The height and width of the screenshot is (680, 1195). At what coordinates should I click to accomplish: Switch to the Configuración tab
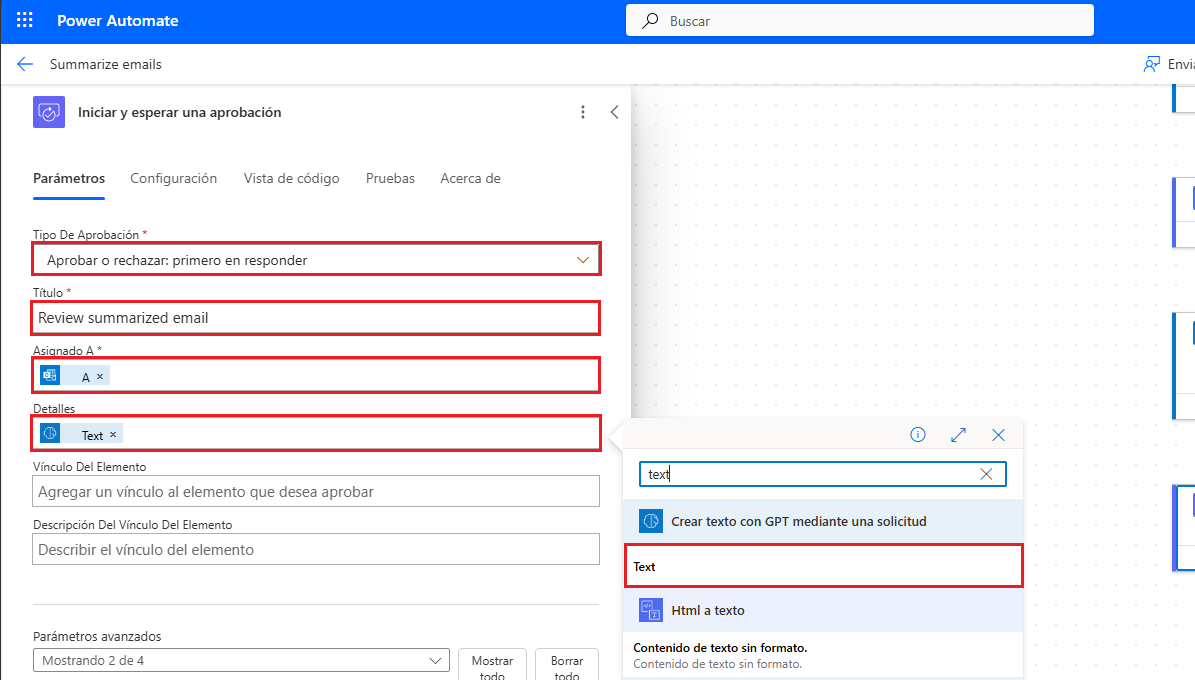174,178
